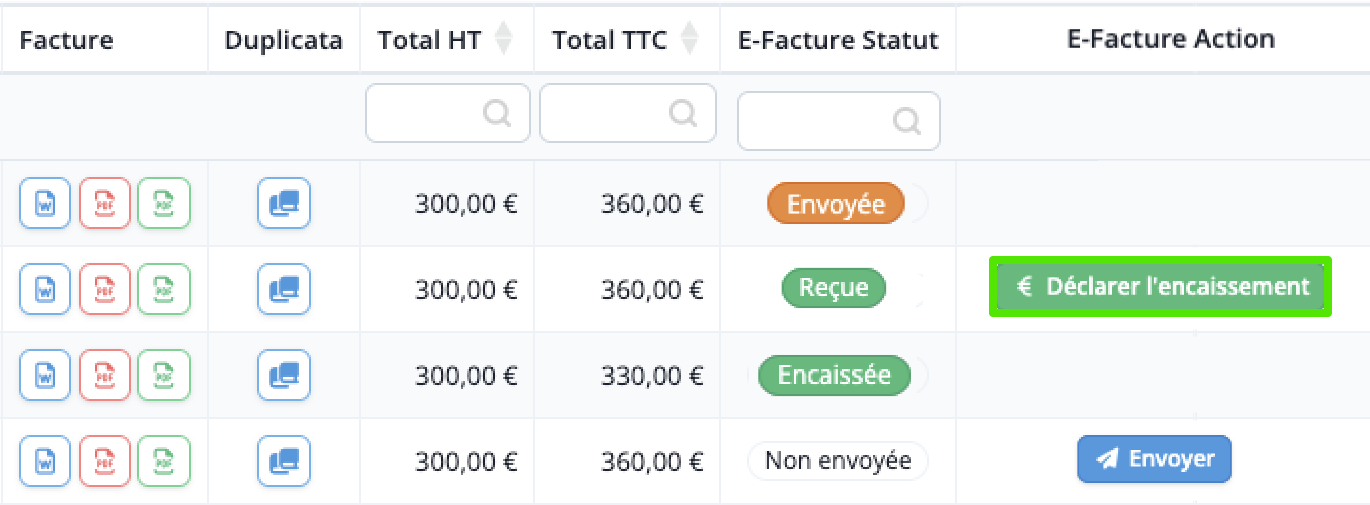Click the Envoyer button

(x=1154, y=460)
